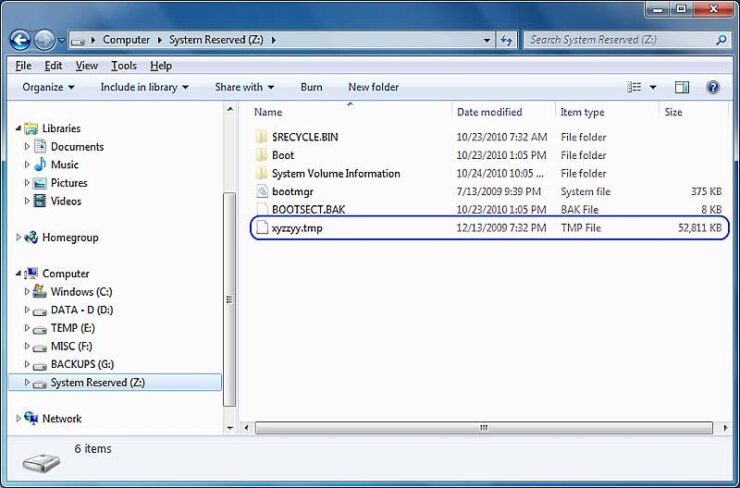Open the Tools menu
This screenshot has height=488, width=740.
(124, 66)
